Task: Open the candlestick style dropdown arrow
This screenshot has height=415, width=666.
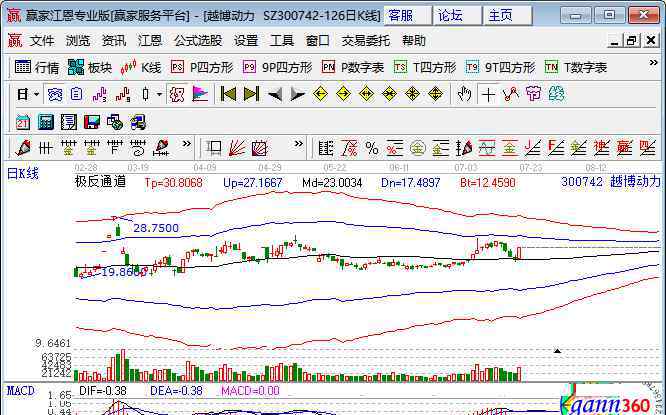Action: point(159,94)
